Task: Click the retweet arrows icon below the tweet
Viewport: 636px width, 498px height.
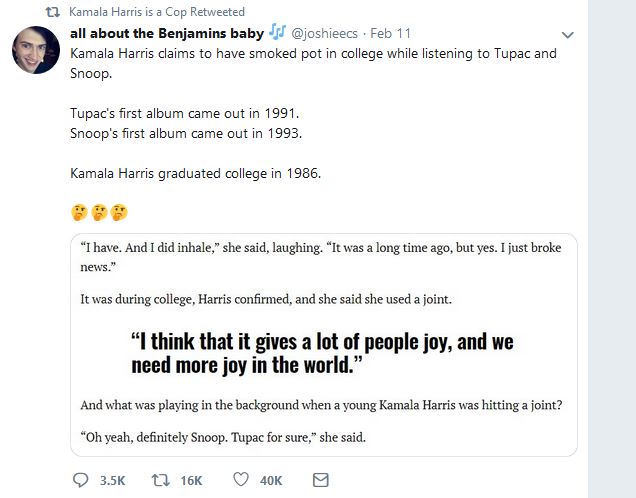Action: click(160, 480)
